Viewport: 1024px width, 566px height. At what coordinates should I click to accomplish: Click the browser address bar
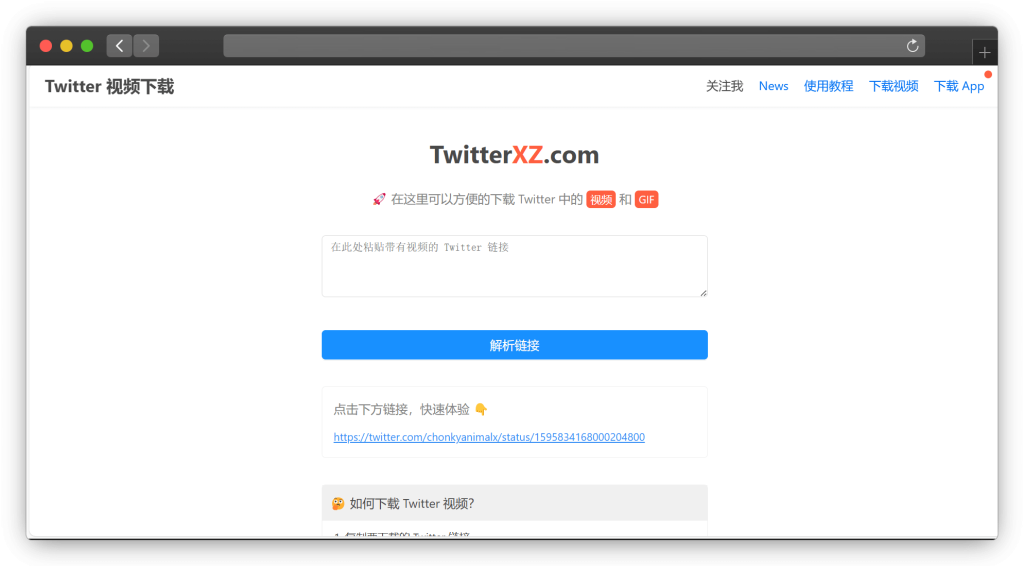573,46
